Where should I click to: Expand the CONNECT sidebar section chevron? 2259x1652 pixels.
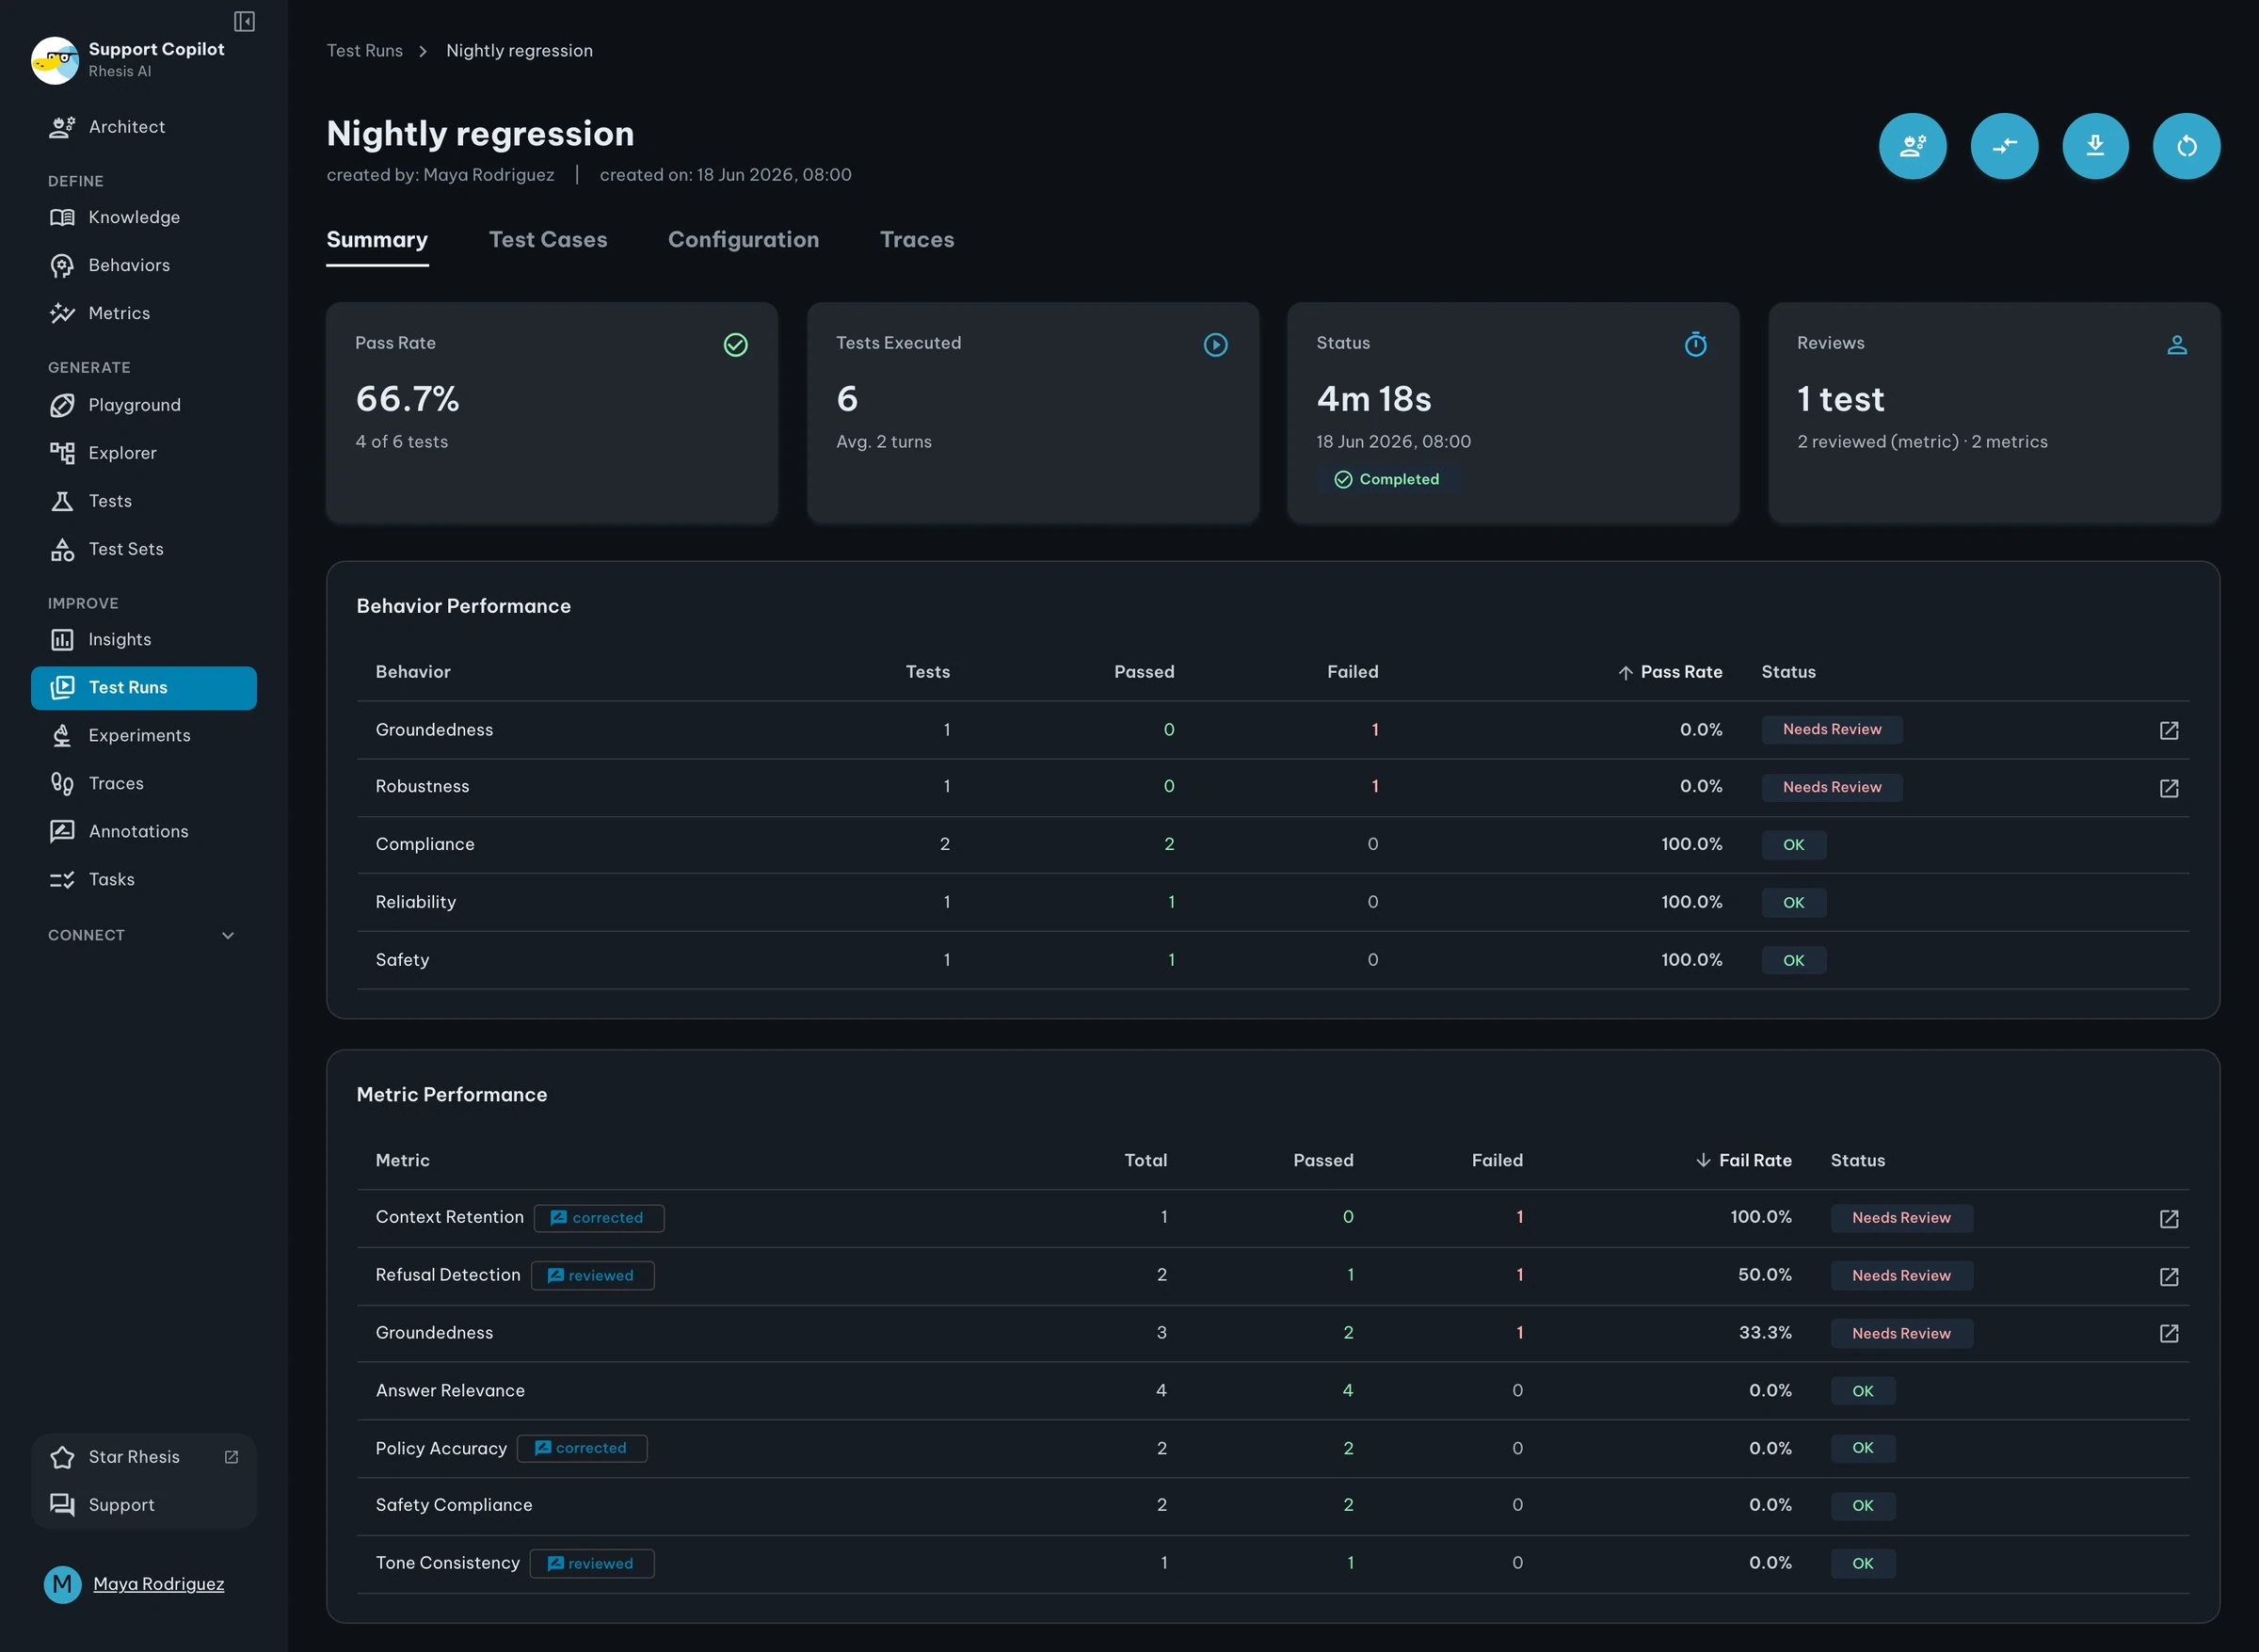pos(228,935)
